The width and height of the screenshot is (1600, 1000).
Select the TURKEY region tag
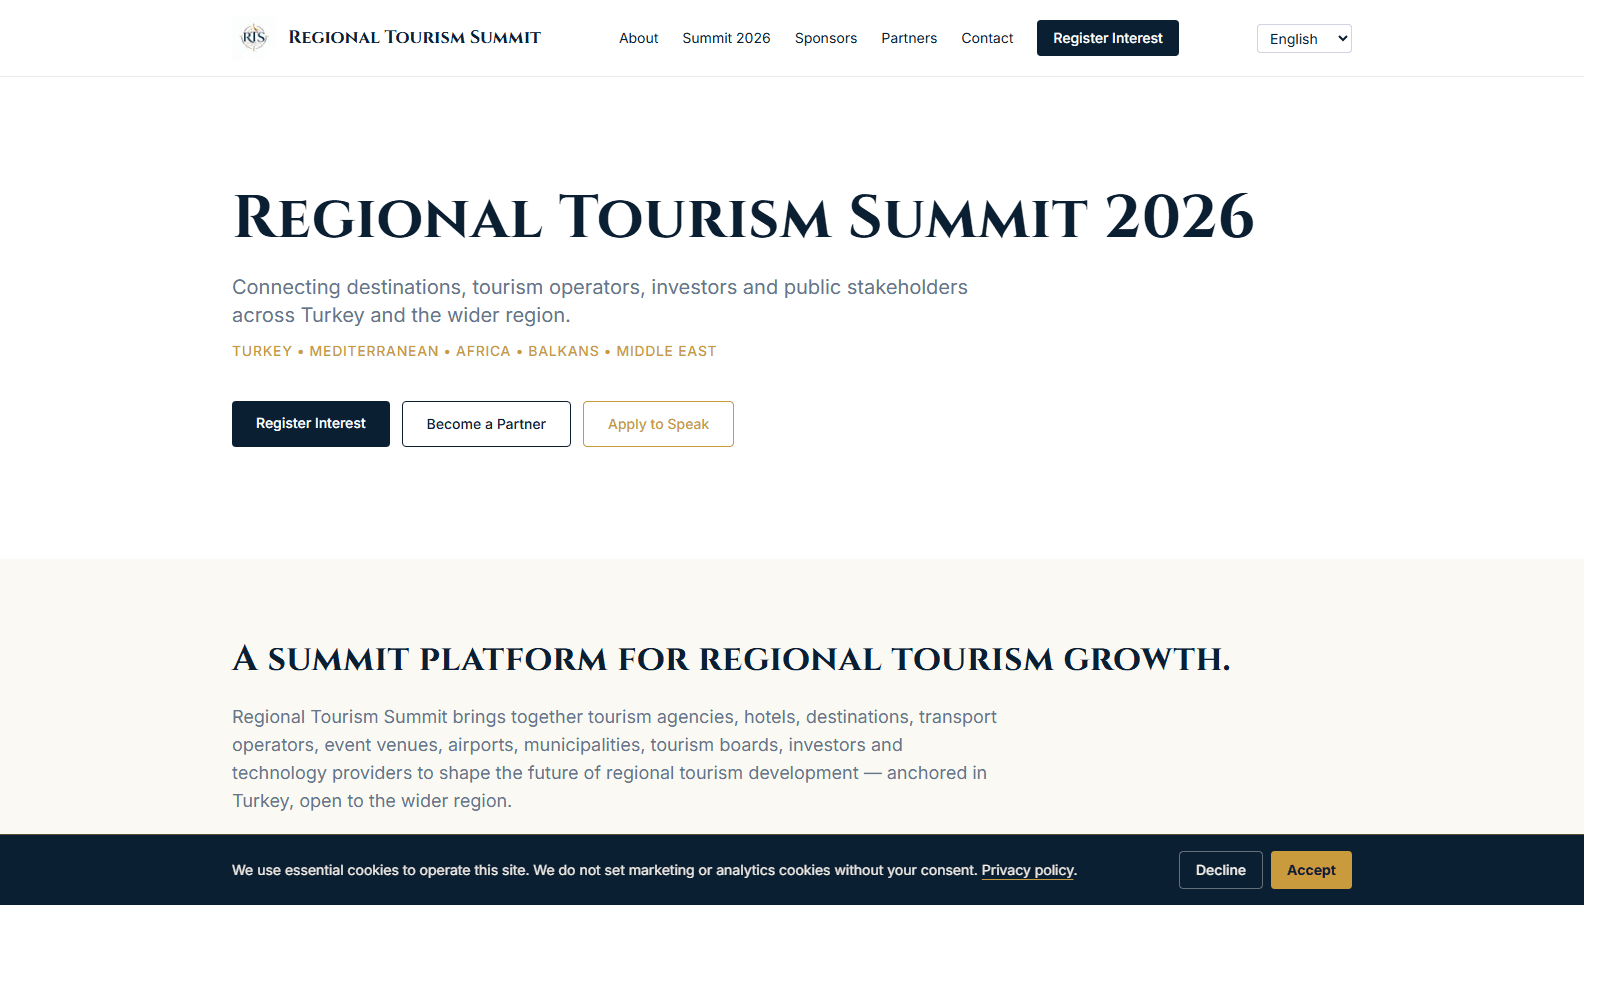262,351
